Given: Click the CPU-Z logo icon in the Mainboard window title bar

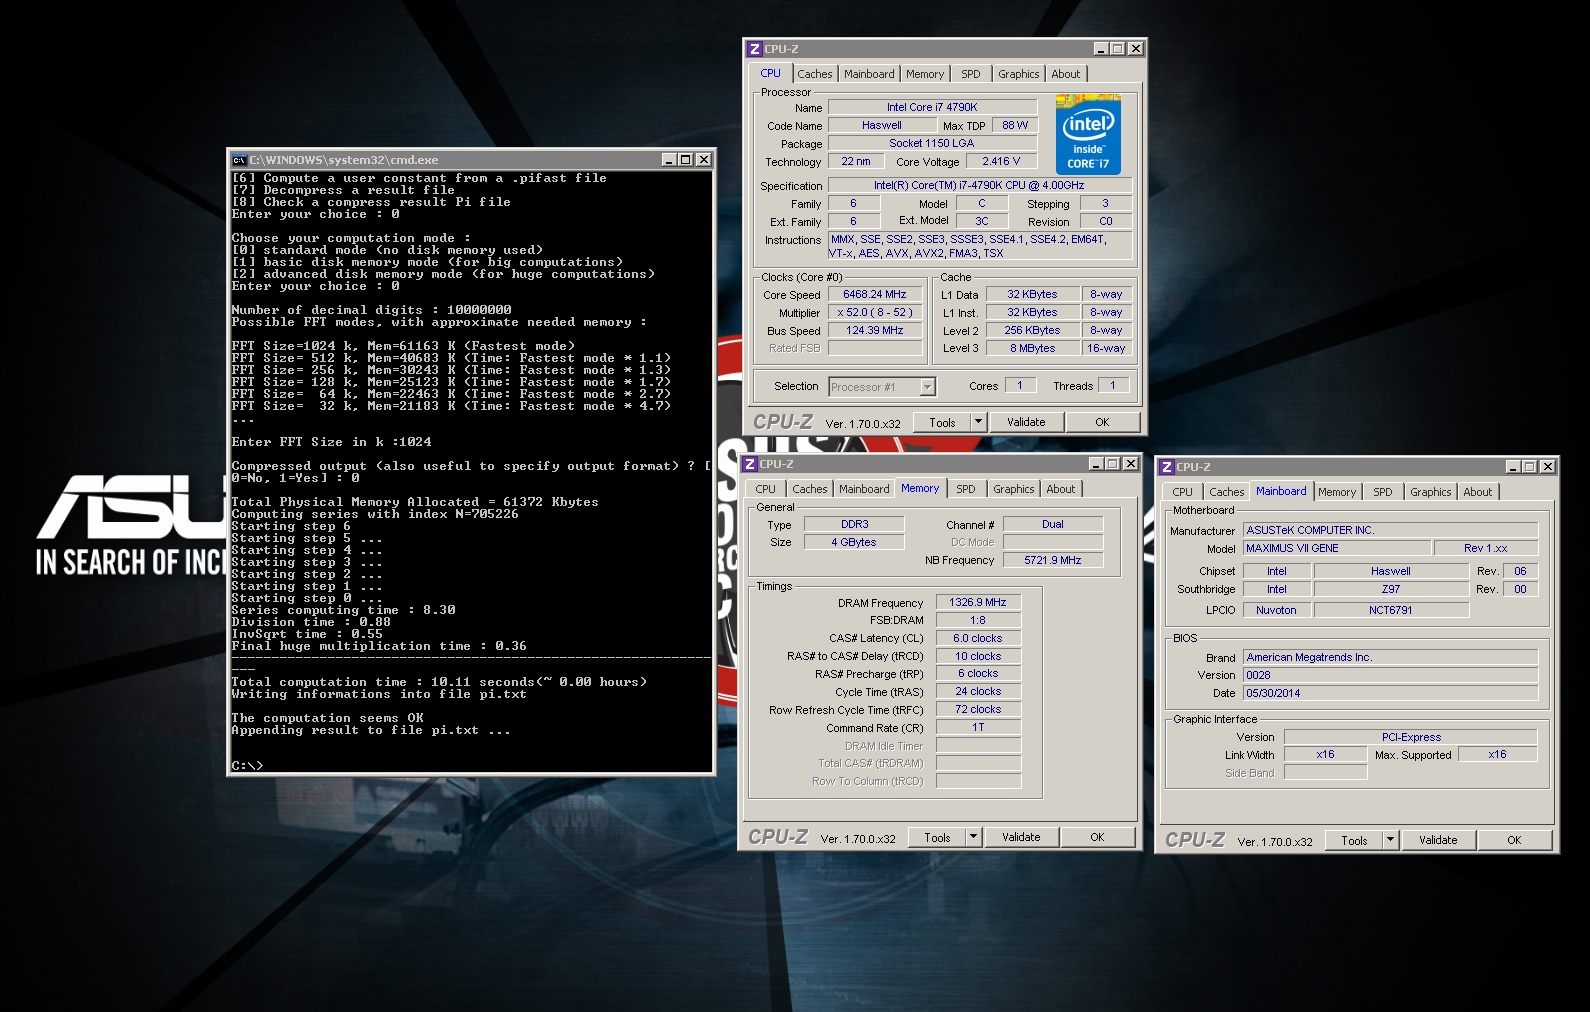Looking at the screenshot, I should (x=1167, y=467).
